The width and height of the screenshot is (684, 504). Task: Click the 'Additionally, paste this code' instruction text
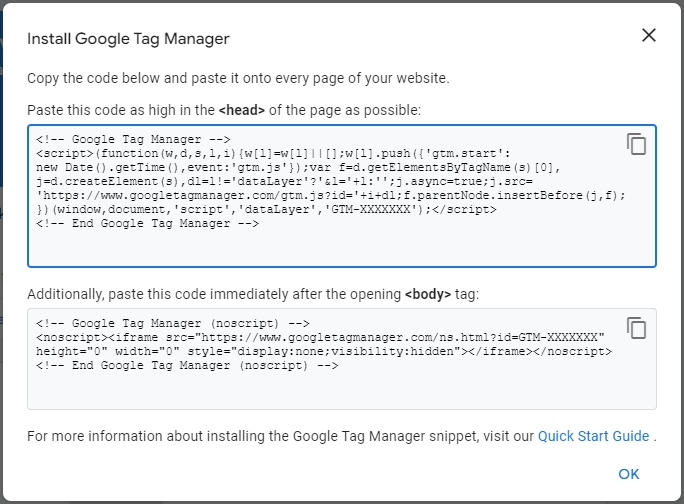pos(253,294)
